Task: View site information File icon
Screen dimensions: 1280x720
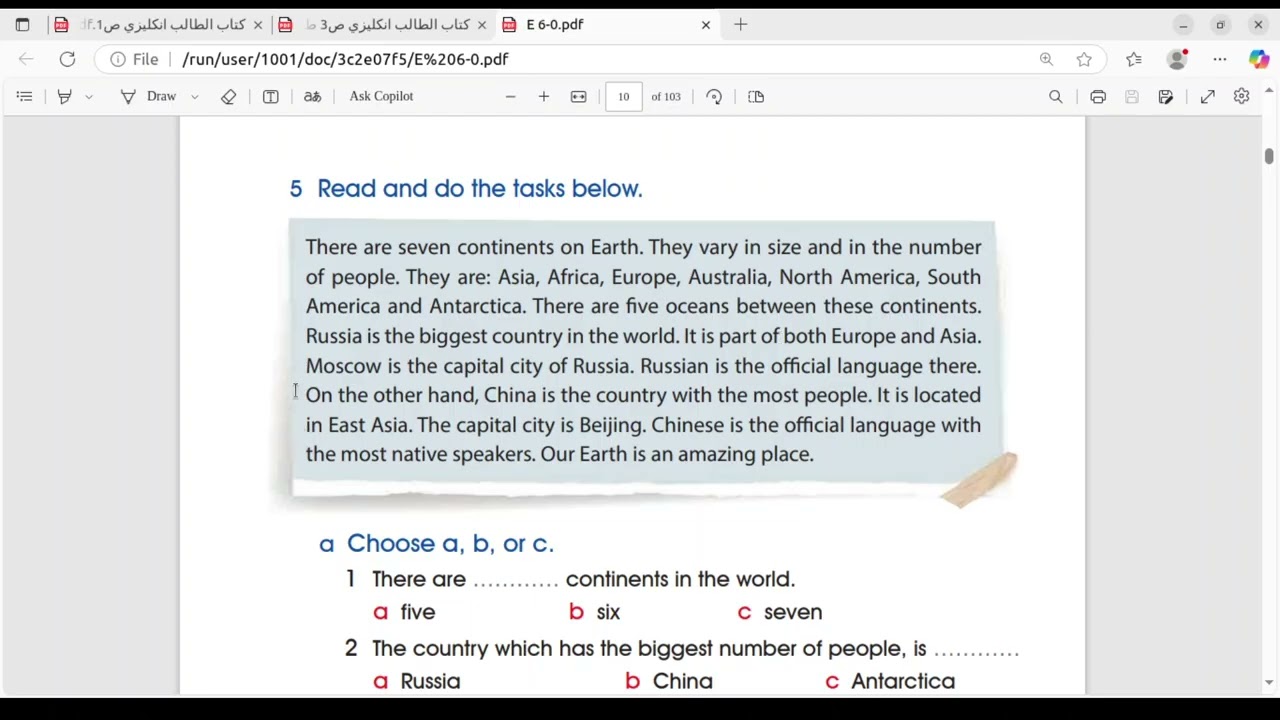Action: pos(134,59)
